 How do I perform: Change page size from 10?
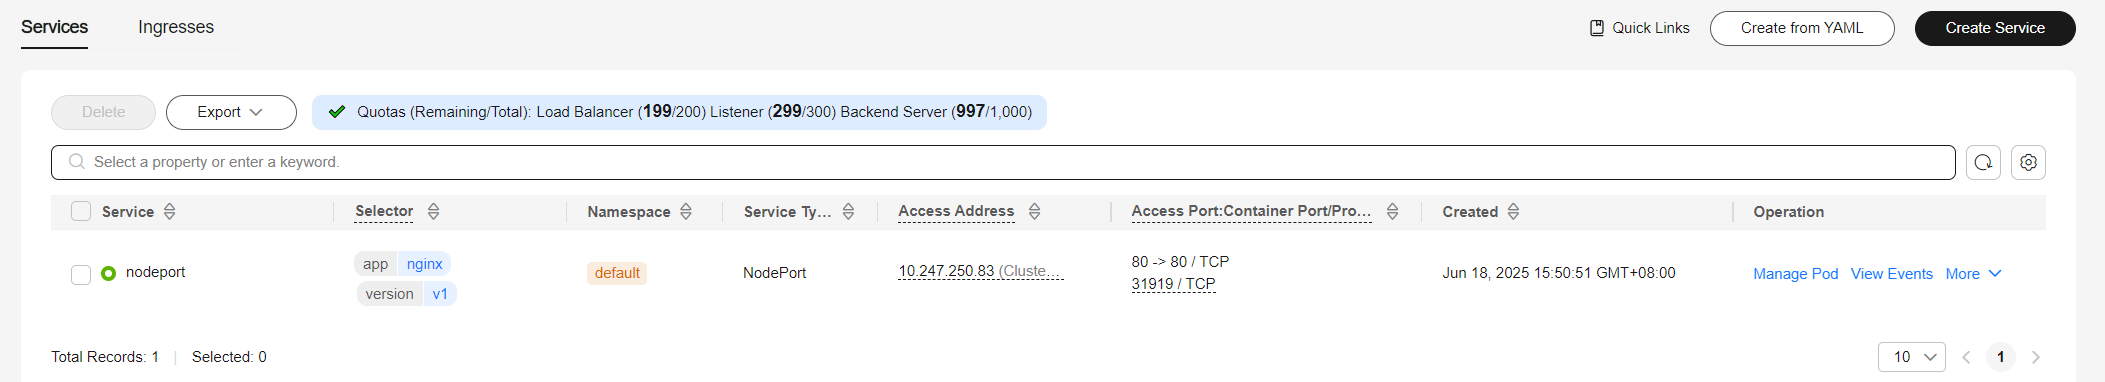point(1912,357)
